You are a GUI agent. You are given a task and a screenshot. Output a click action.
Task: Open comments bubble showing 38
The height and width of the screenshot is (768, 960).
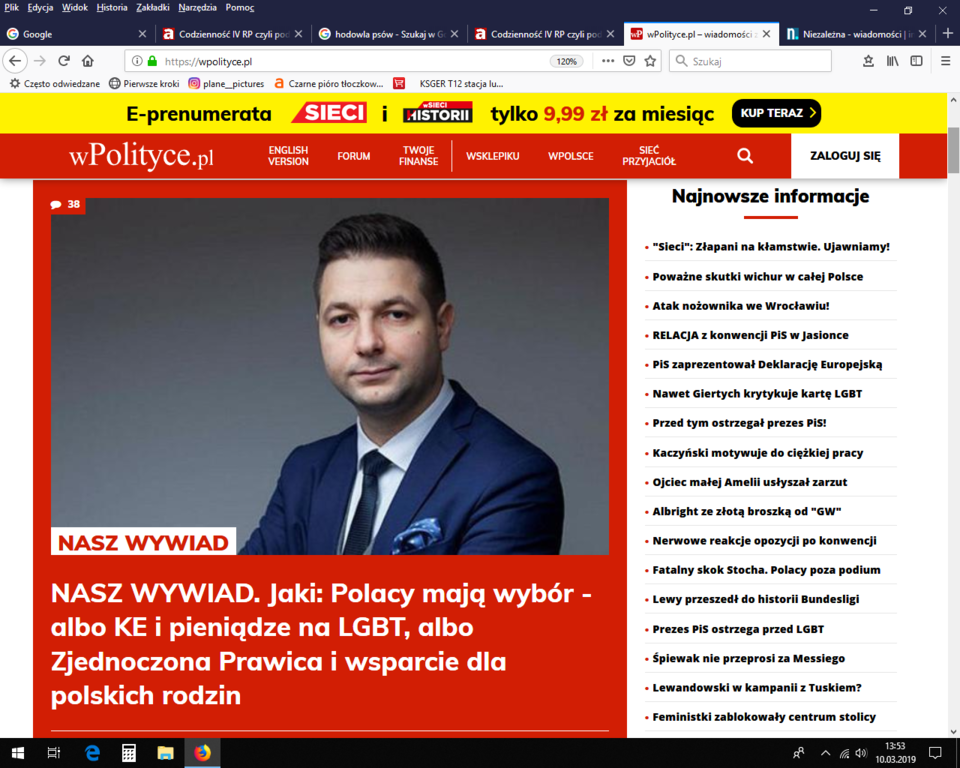(66, 204)
